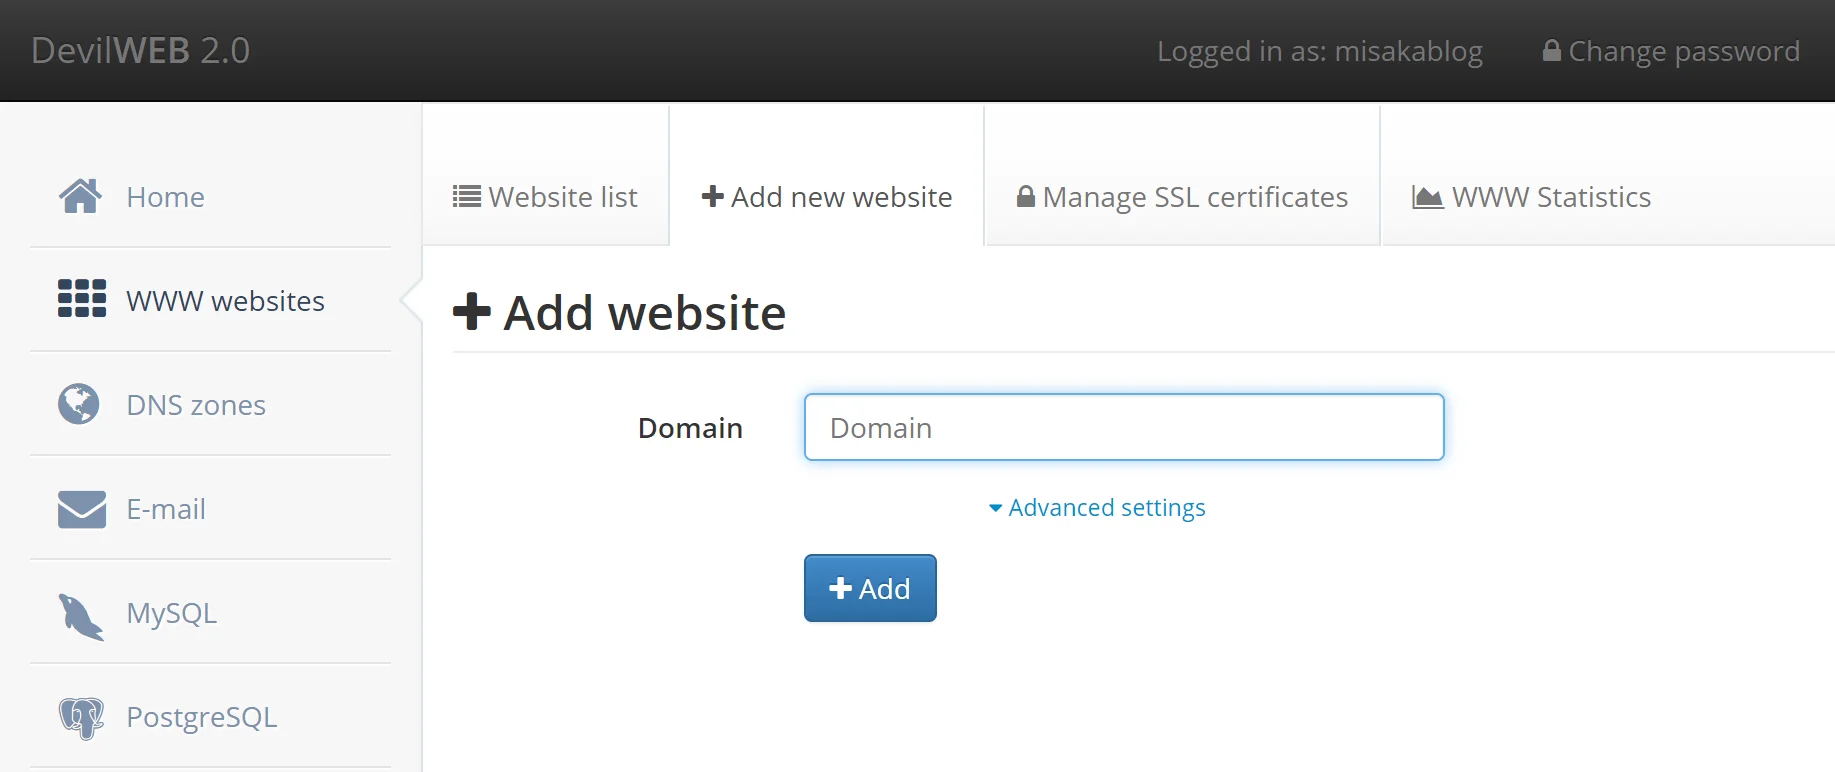This screenshot has width=1835, height=772.
Task: Open the Change password link
Action: click(x=1683, y=51)
